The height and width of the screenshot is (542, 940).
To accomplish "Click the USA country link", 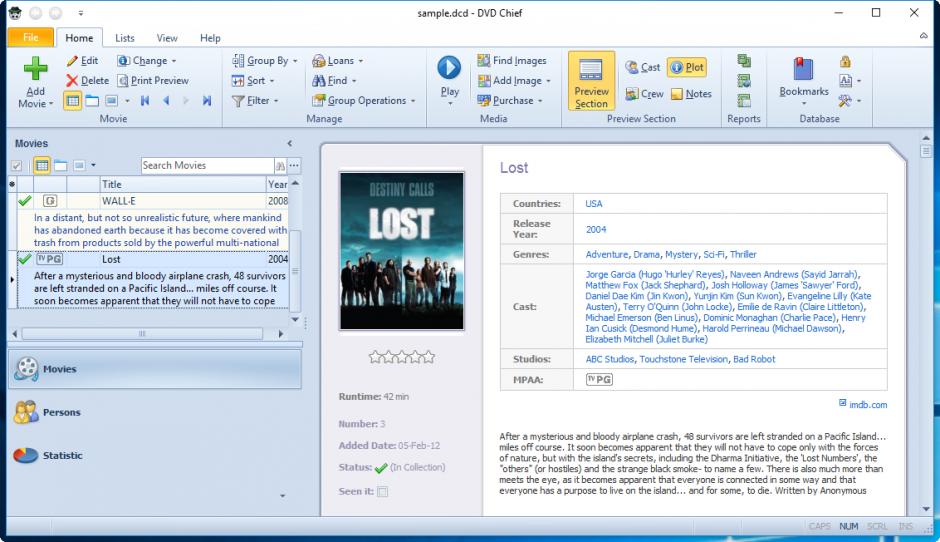I will [x=593, y=204].
